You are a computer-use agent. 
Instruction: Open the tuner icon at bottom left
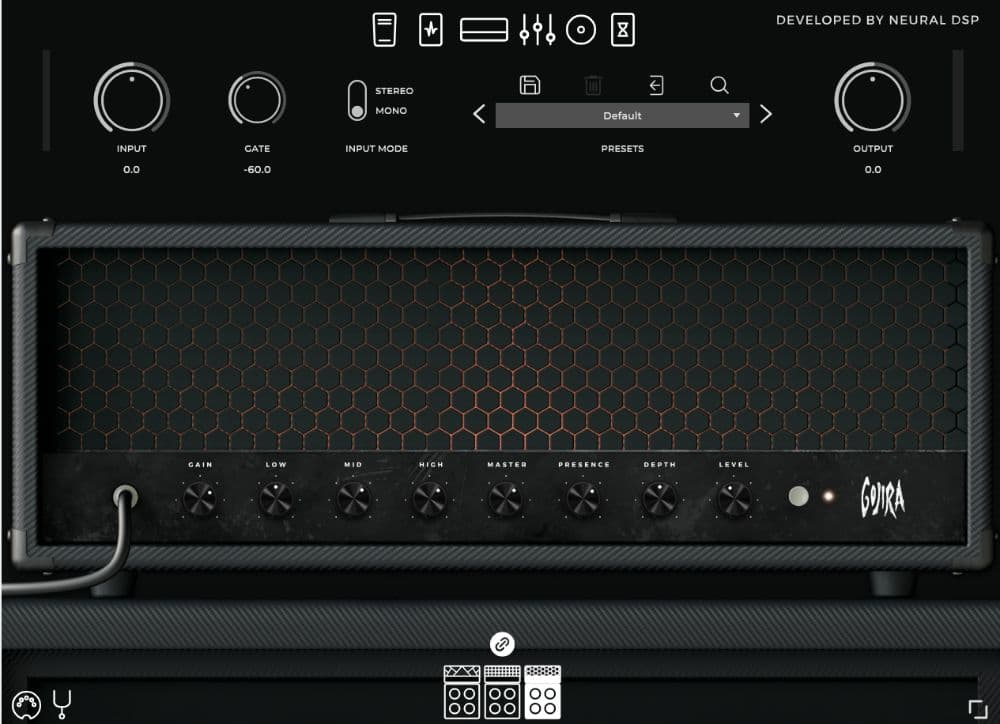pyautogui.click(x=60, y=703)
